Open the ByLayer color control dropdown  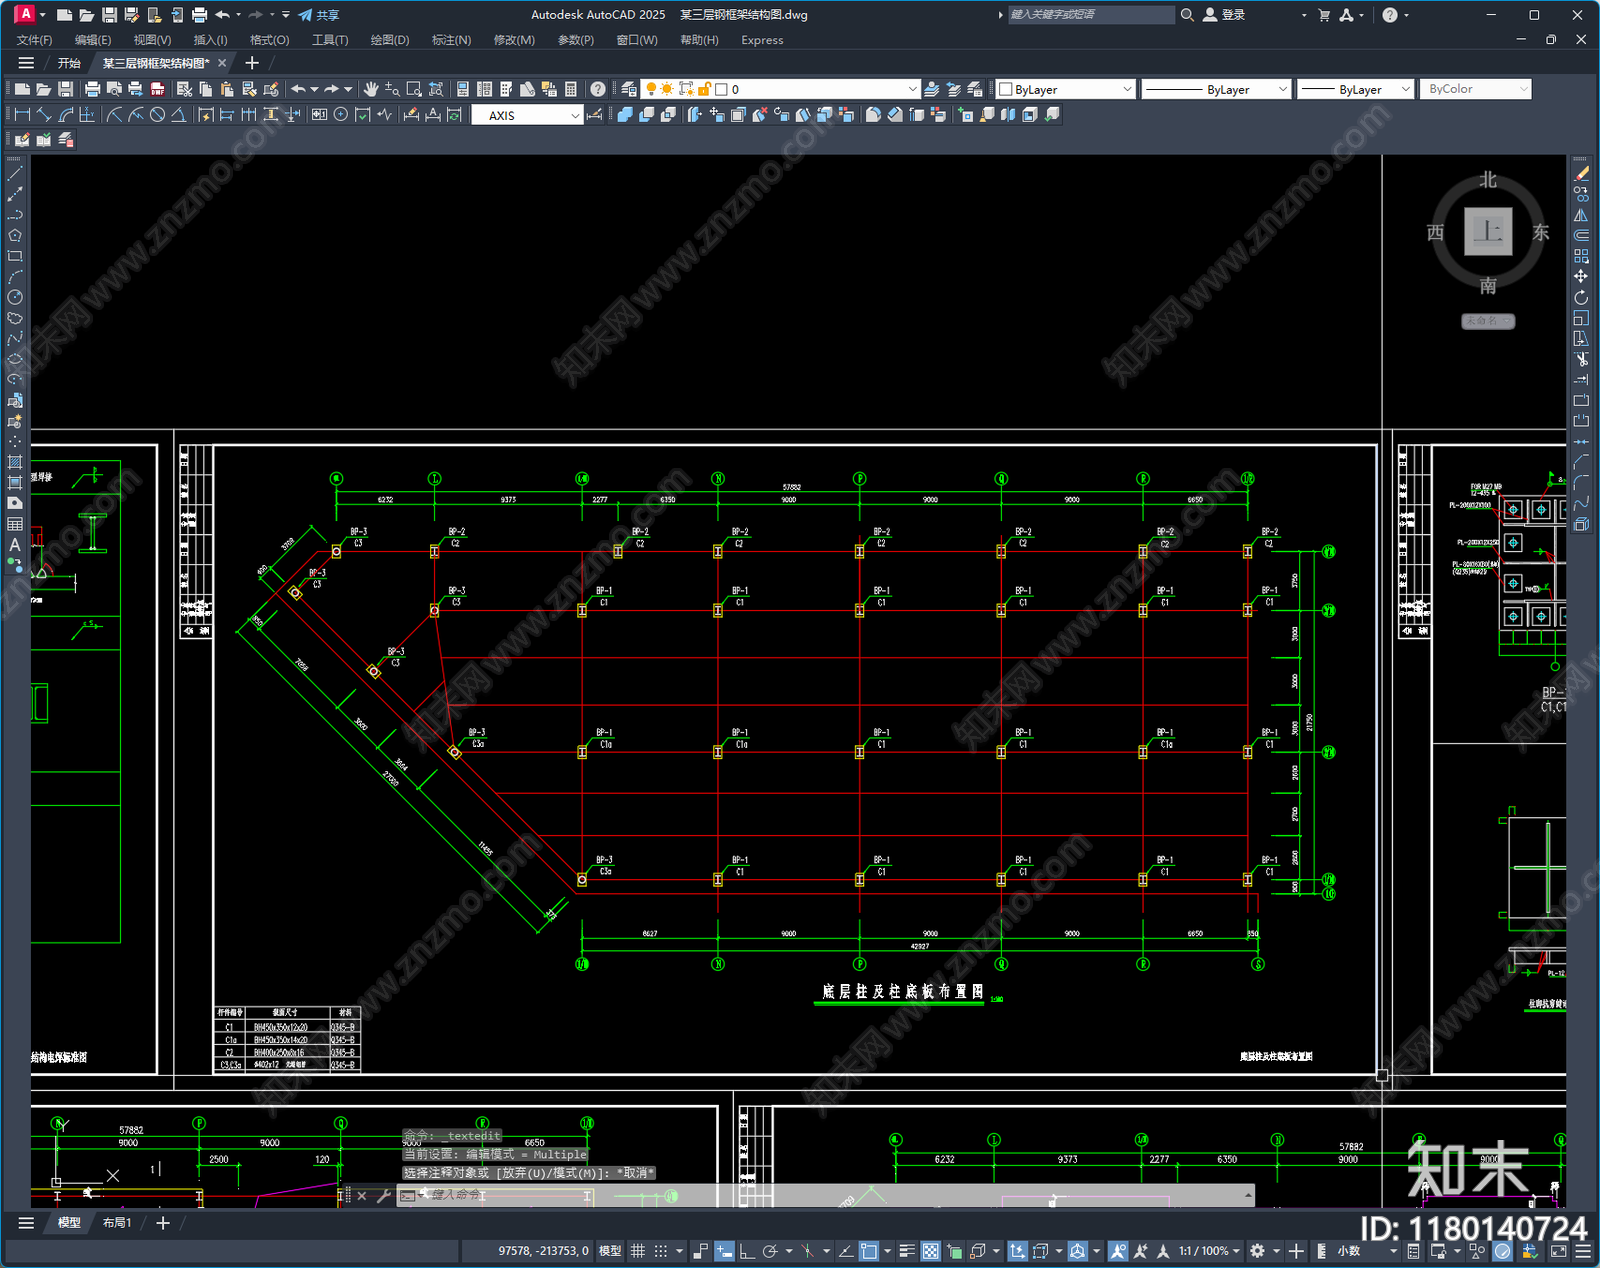coord(1065,89)
